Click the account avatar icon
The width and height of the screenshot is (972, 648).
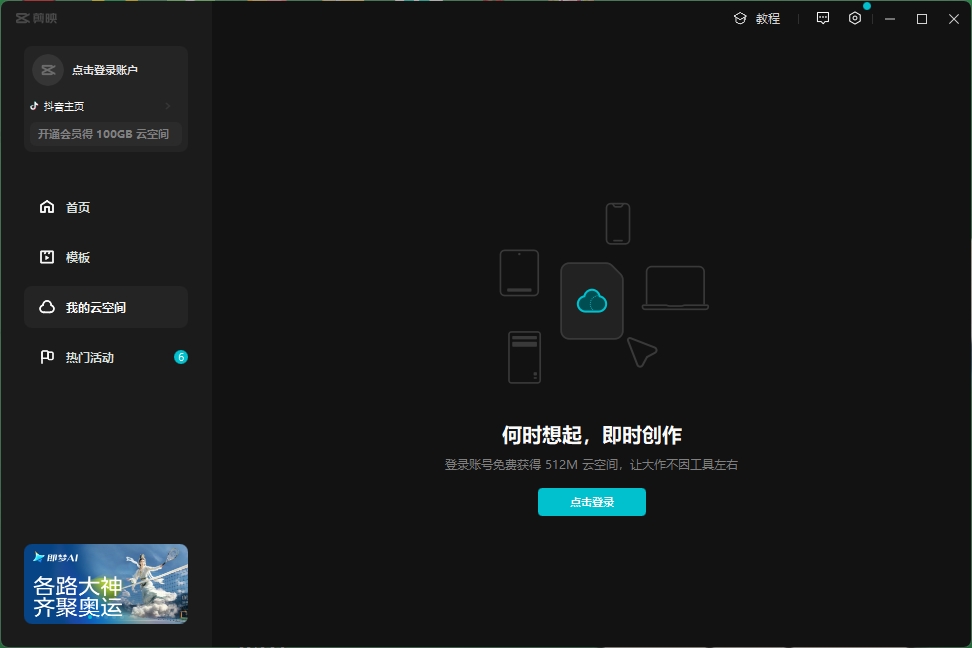pos(48,70)
